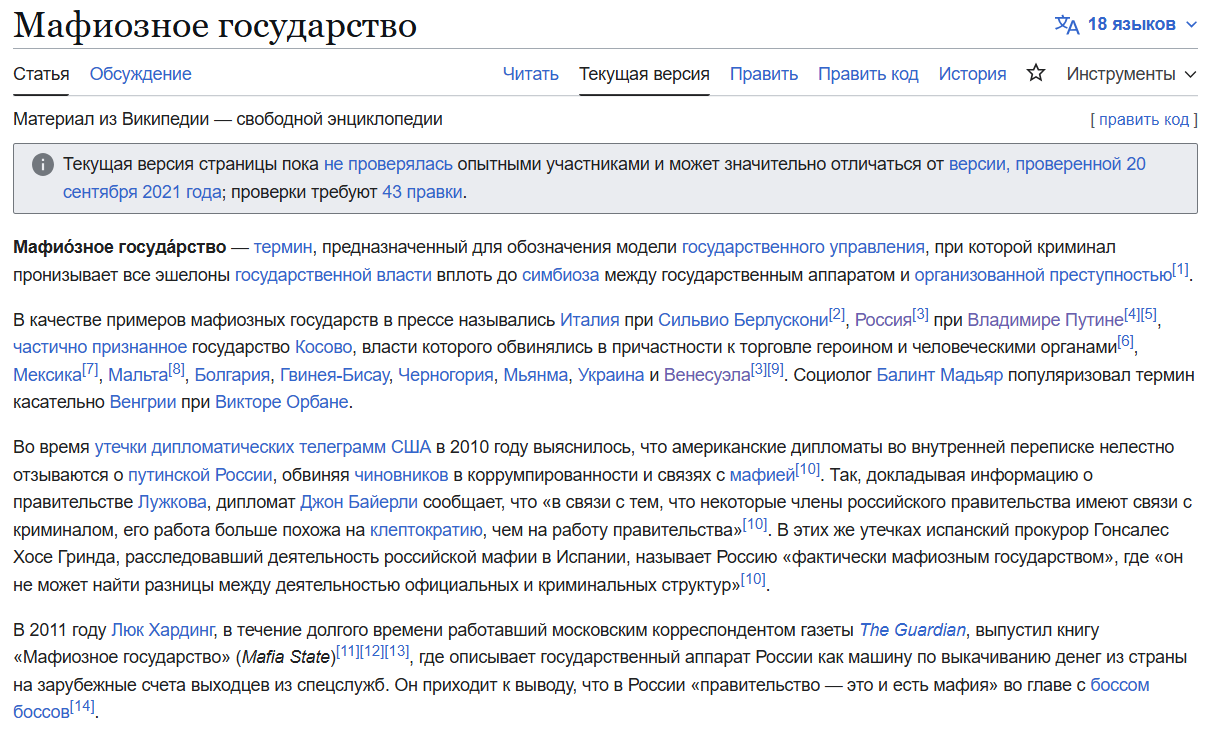The image size is (1218, 734).
Task: Click footnote reference [13]
Action: pyautogui.click(x=397, y=652)
